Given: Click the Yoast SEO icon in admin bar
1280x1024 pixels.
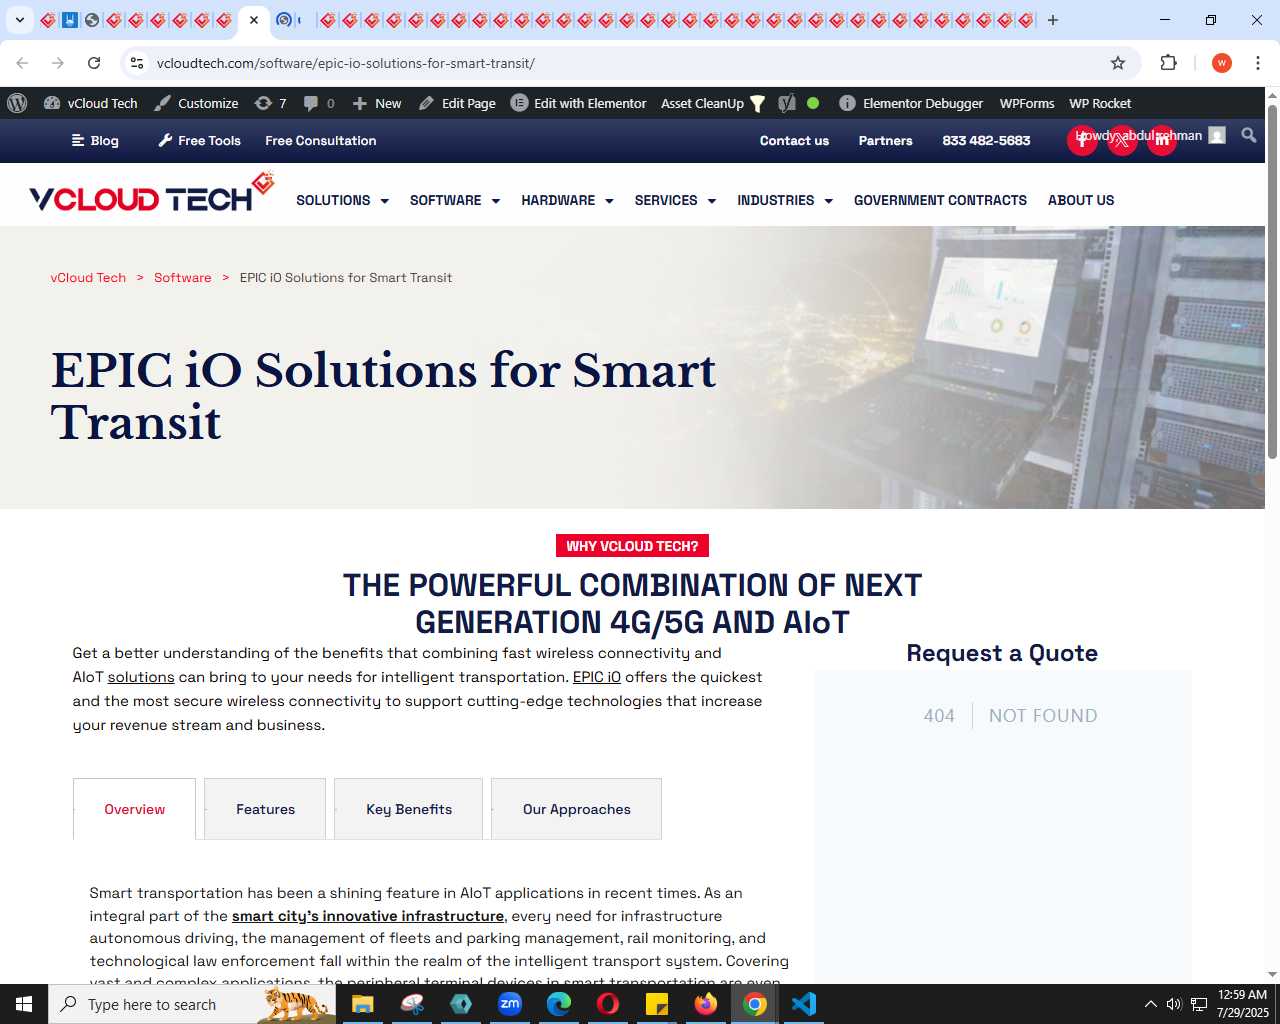Looking at the screenshot, I should pyautogui.click(x=787, y=103).
